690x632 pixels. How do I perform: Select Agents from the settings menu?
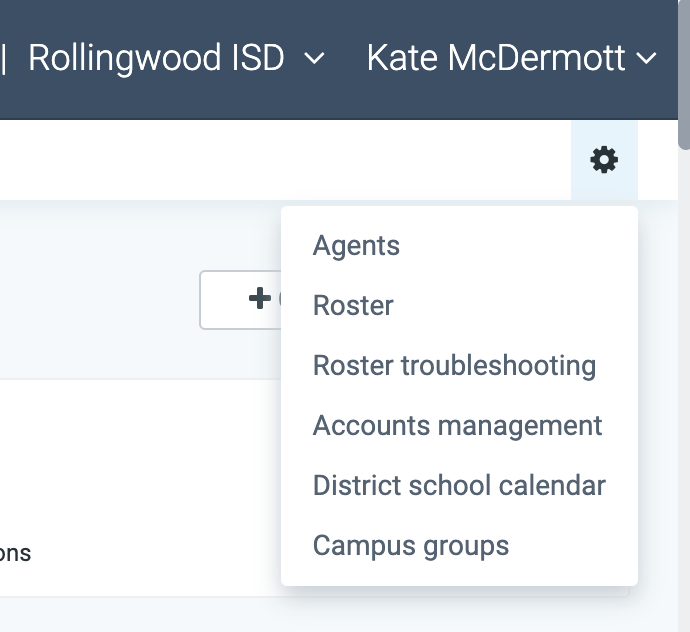[459, 245]
